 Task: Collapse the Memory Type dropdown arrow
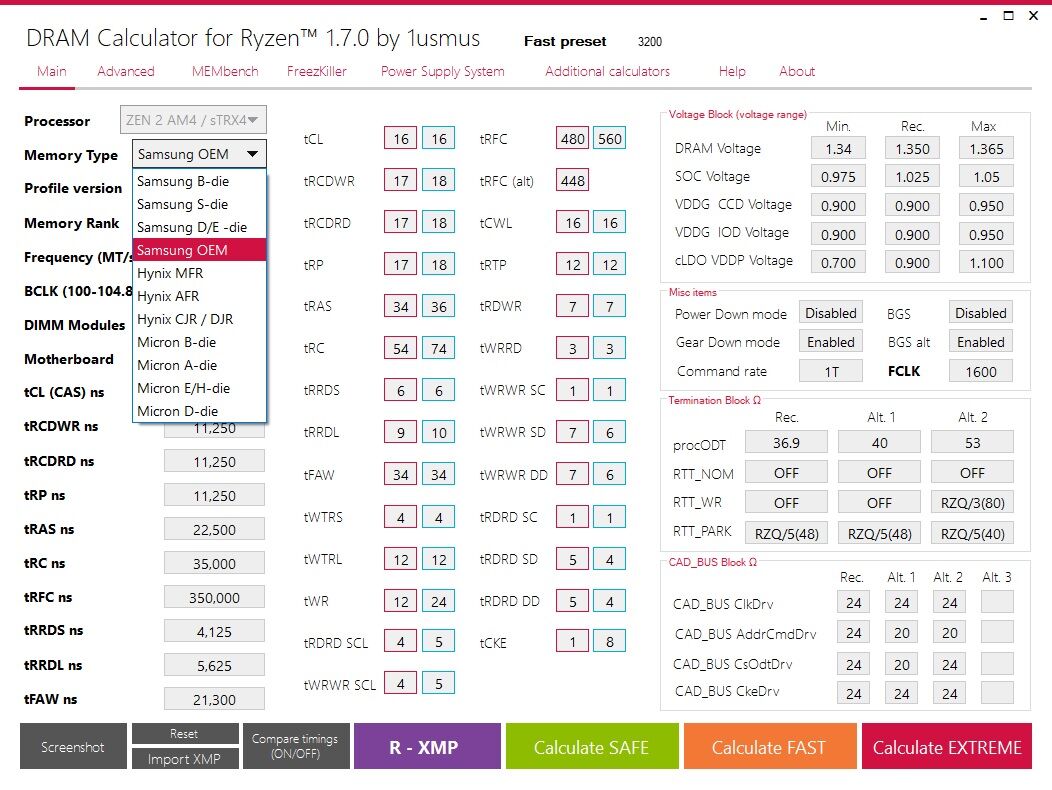252,154
